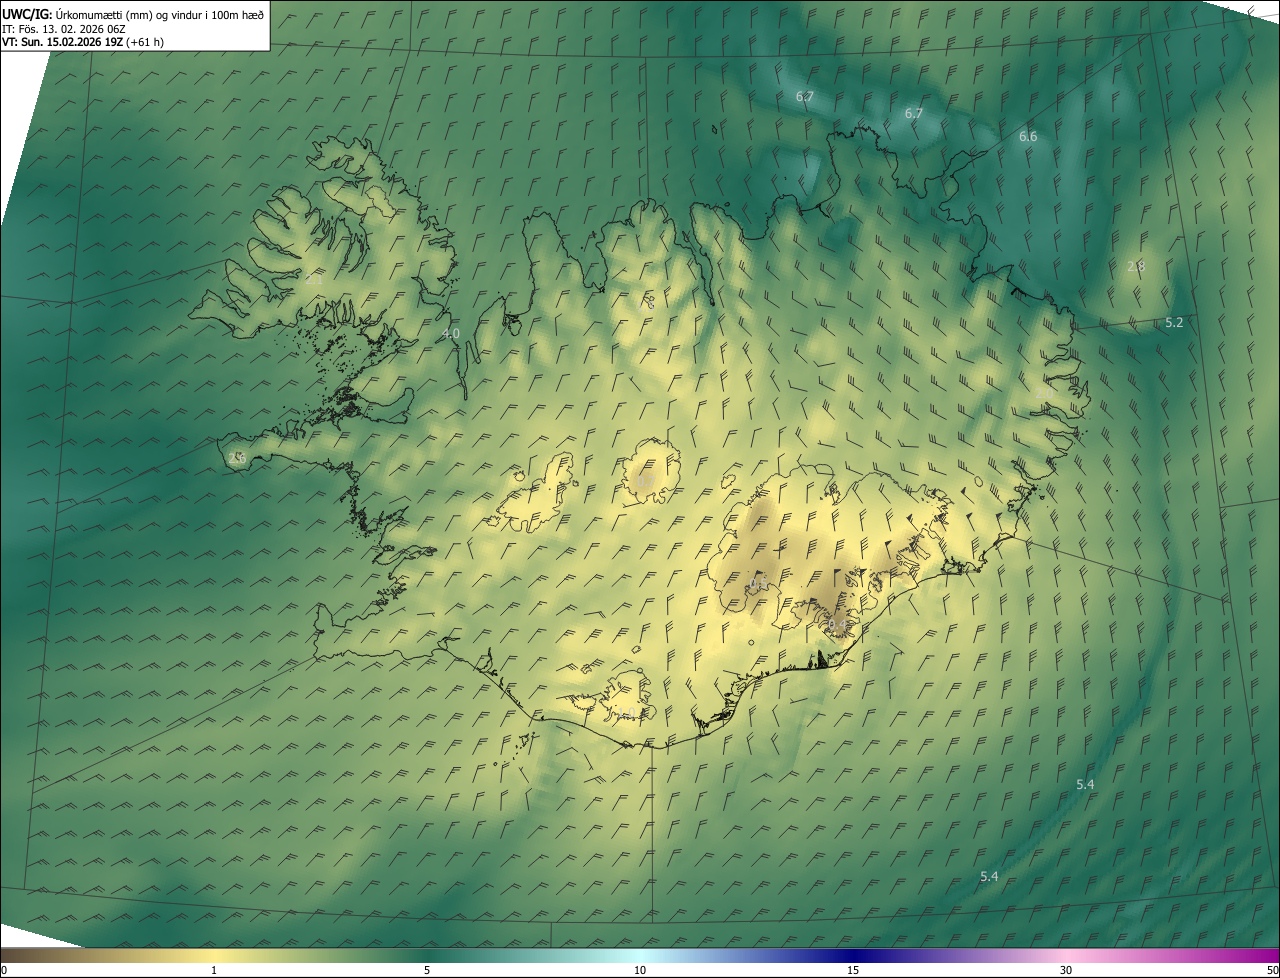Viewport: 1280px width, 978px height.
Task: Click the 0.5 value label on Vatnajökull glacier
Action: point(759,583)
